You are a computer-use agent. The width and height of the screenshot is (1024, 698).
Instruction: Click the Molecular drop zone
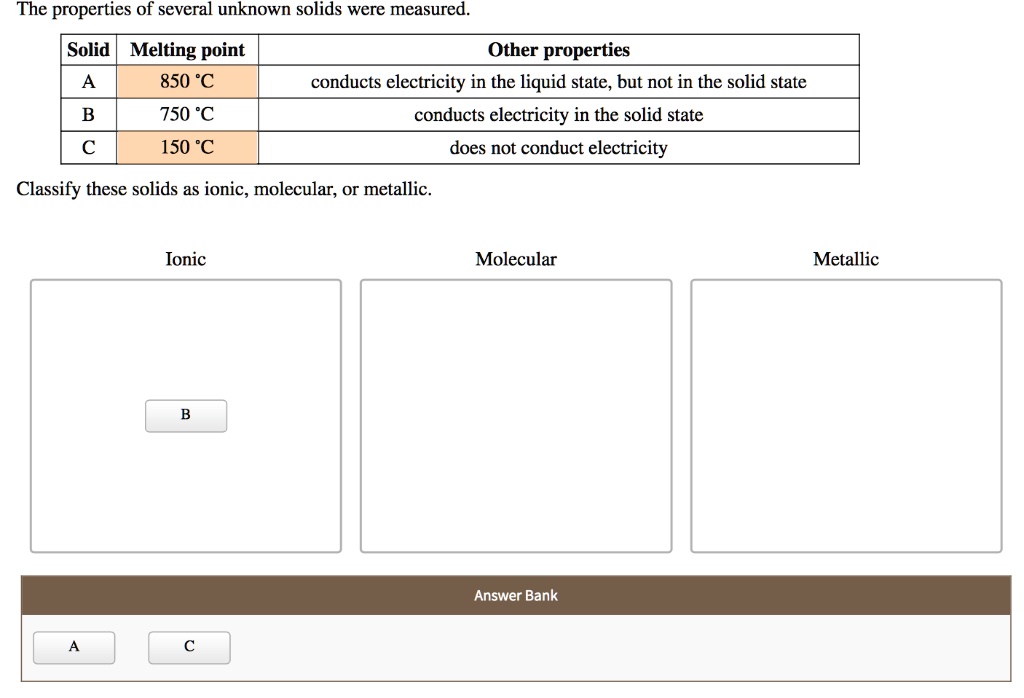(x=515, y=415)
